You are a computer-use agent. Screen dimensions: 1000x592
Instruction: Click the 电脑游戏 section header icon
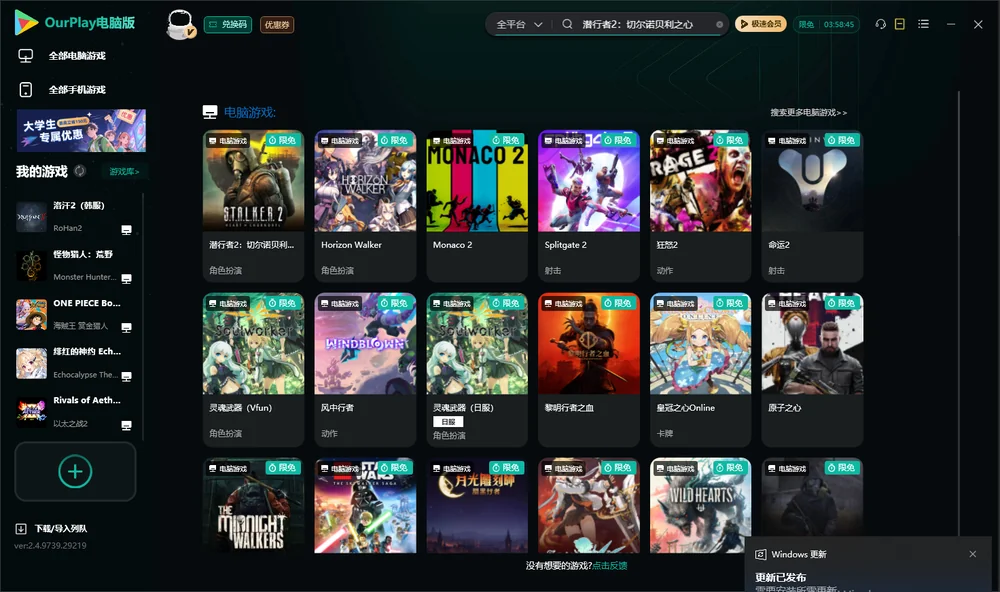point(210,112)
